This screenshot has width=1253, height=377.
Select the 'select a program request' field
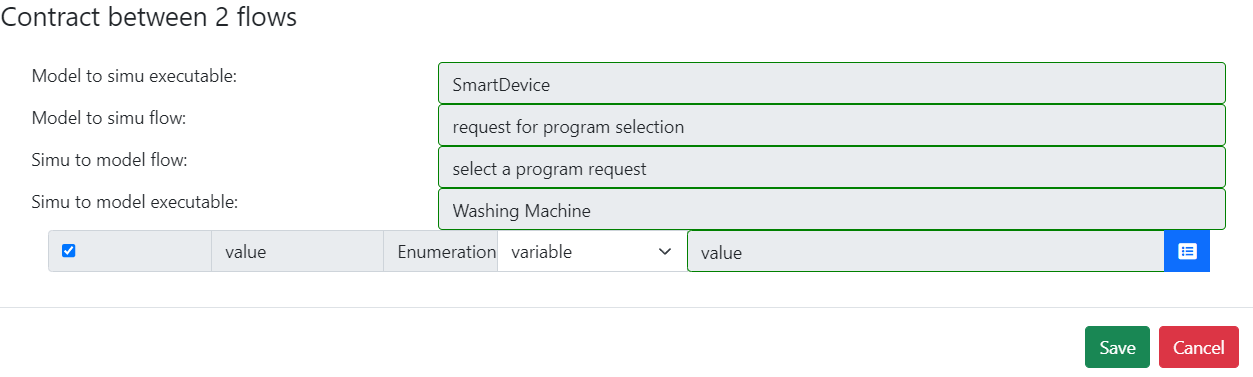(832, 168)
